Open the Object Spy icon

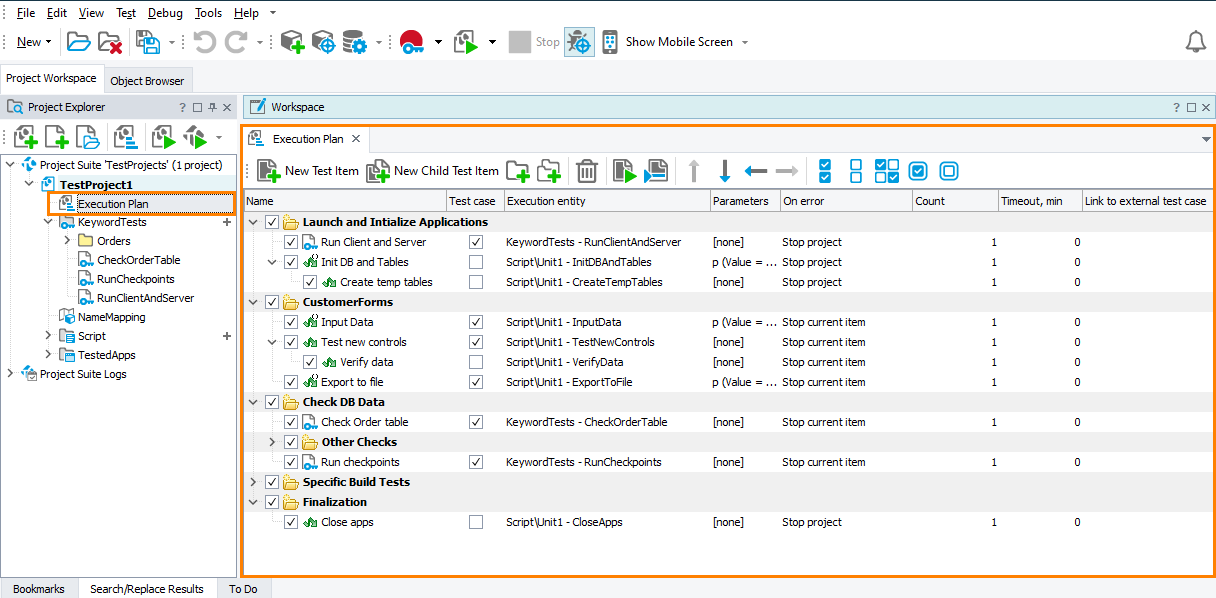(x=579, y=41)
